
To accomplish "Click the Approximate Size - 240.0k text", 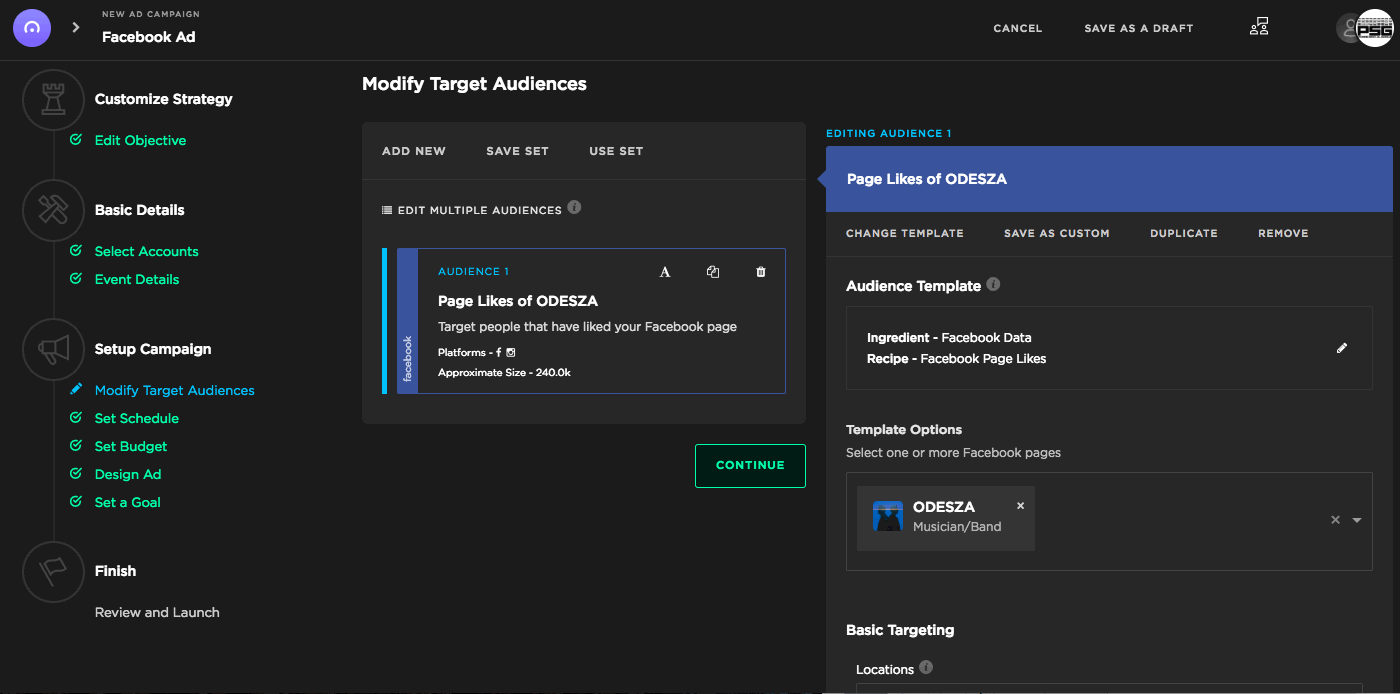I will coord(504,373).
